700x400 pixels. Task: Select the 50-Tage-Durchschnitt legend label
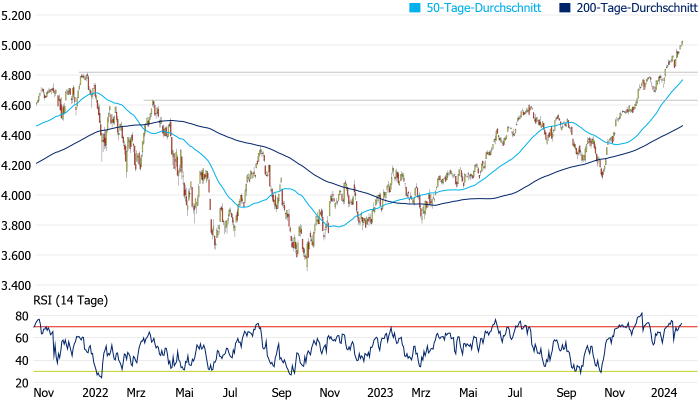[484, 8]
